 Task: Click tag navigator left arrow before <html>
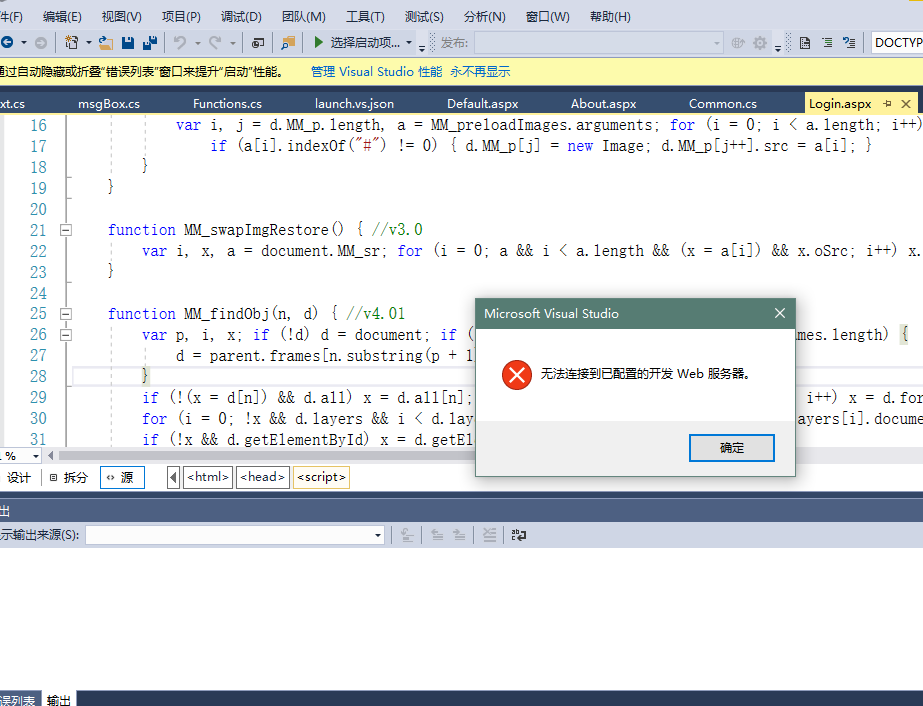click(173, 477)
